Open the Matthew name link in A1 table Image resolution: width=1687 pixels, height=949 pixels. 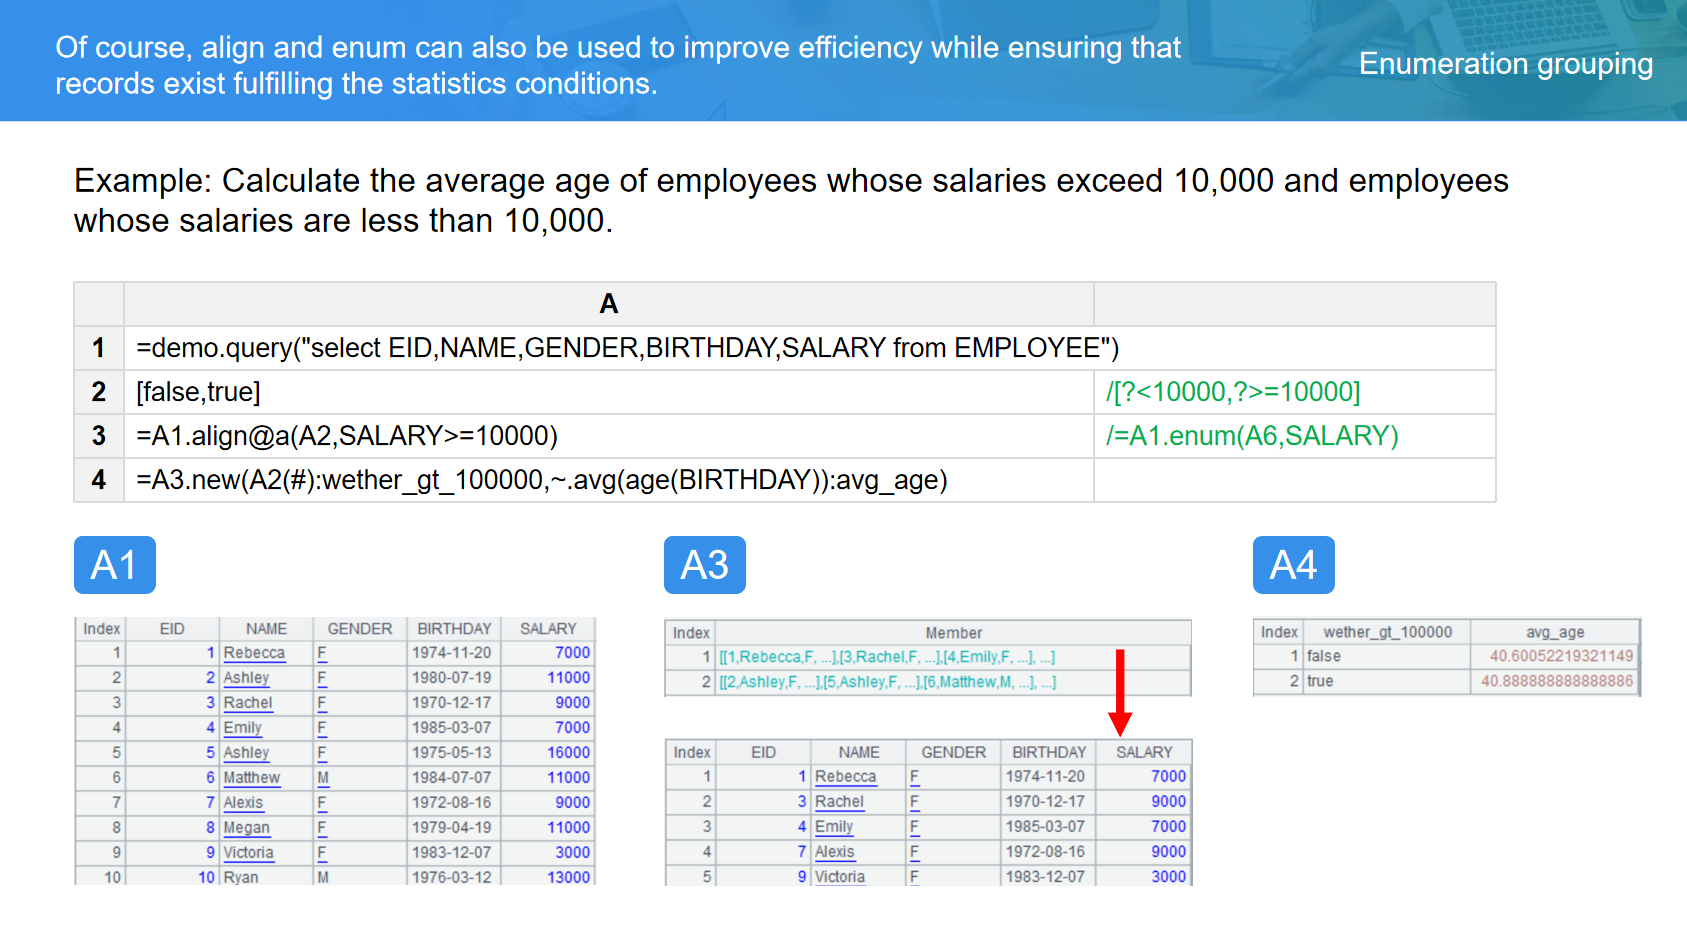251,778
